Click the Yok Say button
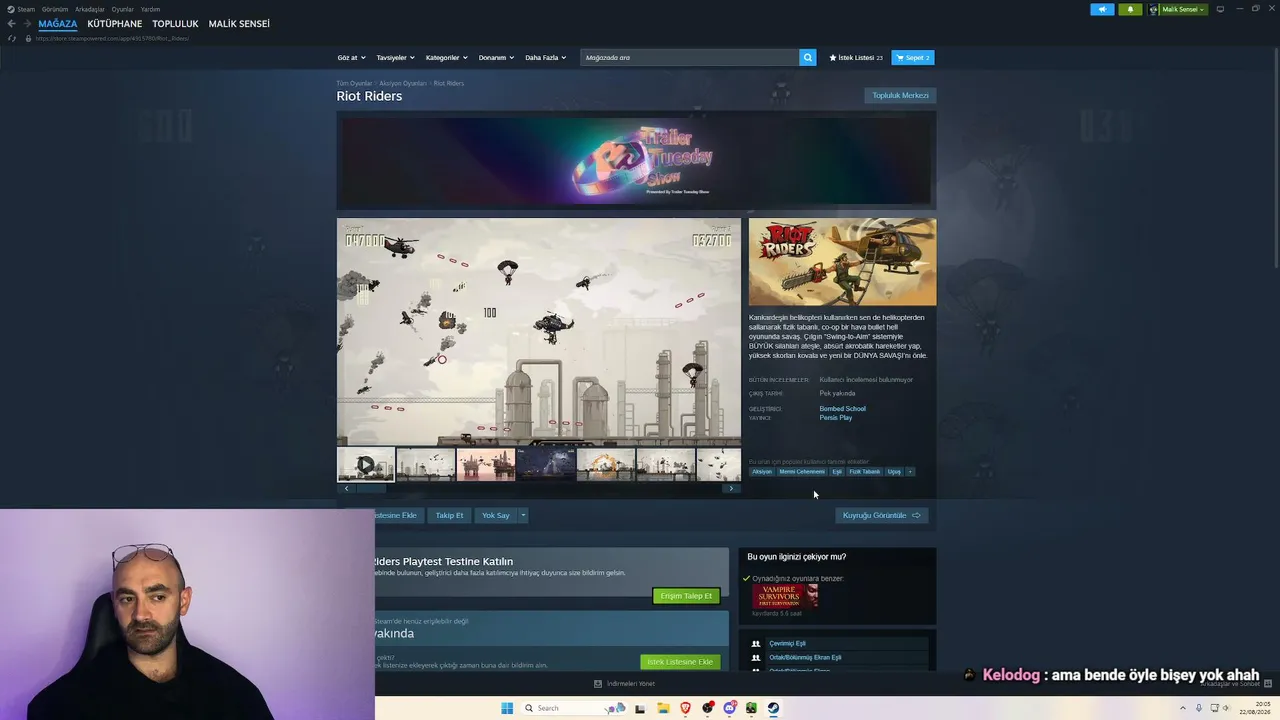The height and width of the screenshot is (720, 1280). pyautogui.click(x=496, y=515)
